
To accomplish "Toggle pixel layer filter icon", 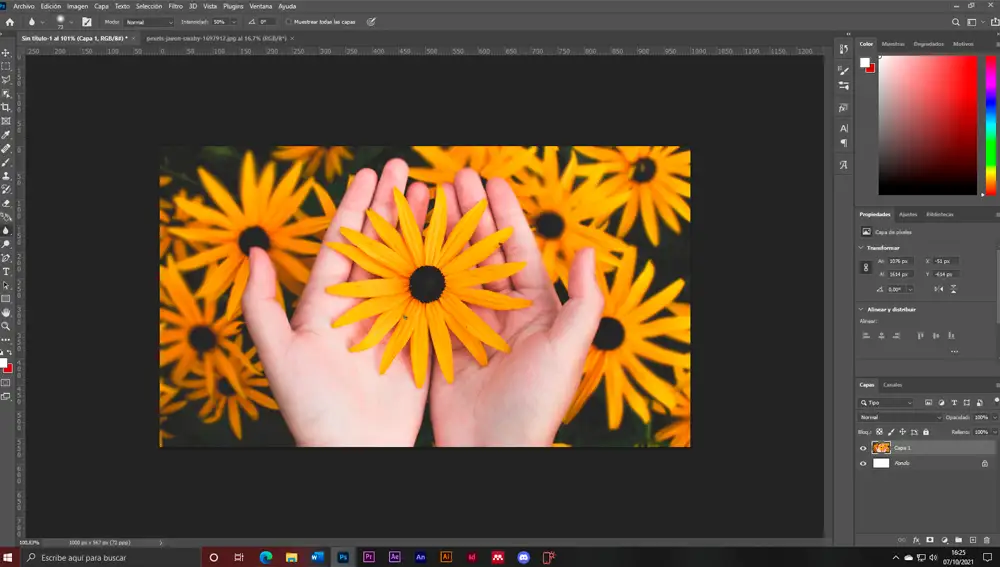I will (x=929, y=402).
